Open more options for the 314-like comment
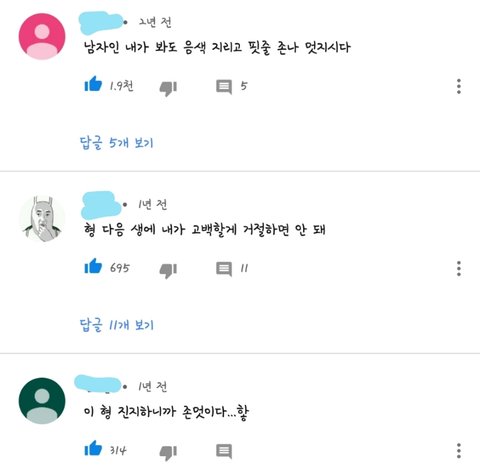Screen dimensions: 480x476 coord(459,451)
